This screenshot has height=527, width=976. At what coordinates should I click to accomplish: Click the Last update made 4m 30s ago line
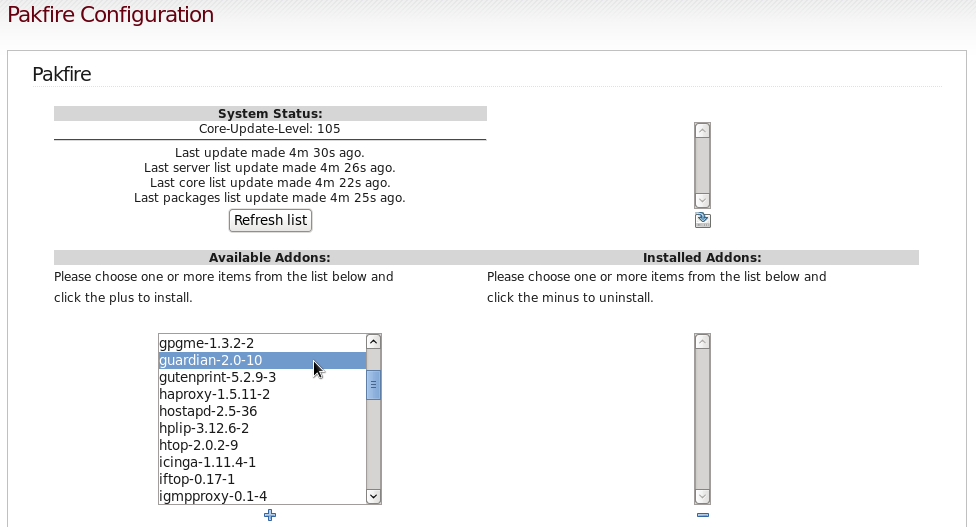(270, 152)
